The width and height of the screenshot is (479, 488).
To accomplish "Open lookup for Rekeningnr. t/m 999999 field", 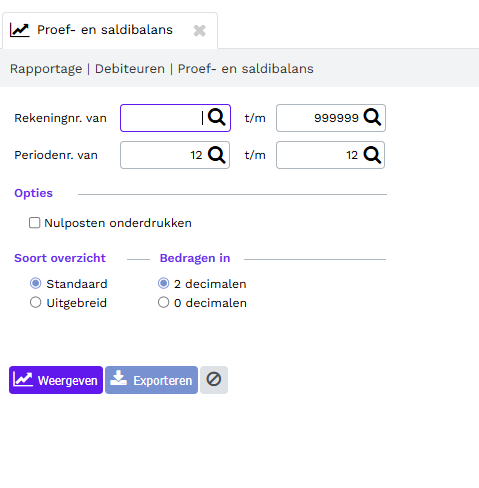I will 372,118.
